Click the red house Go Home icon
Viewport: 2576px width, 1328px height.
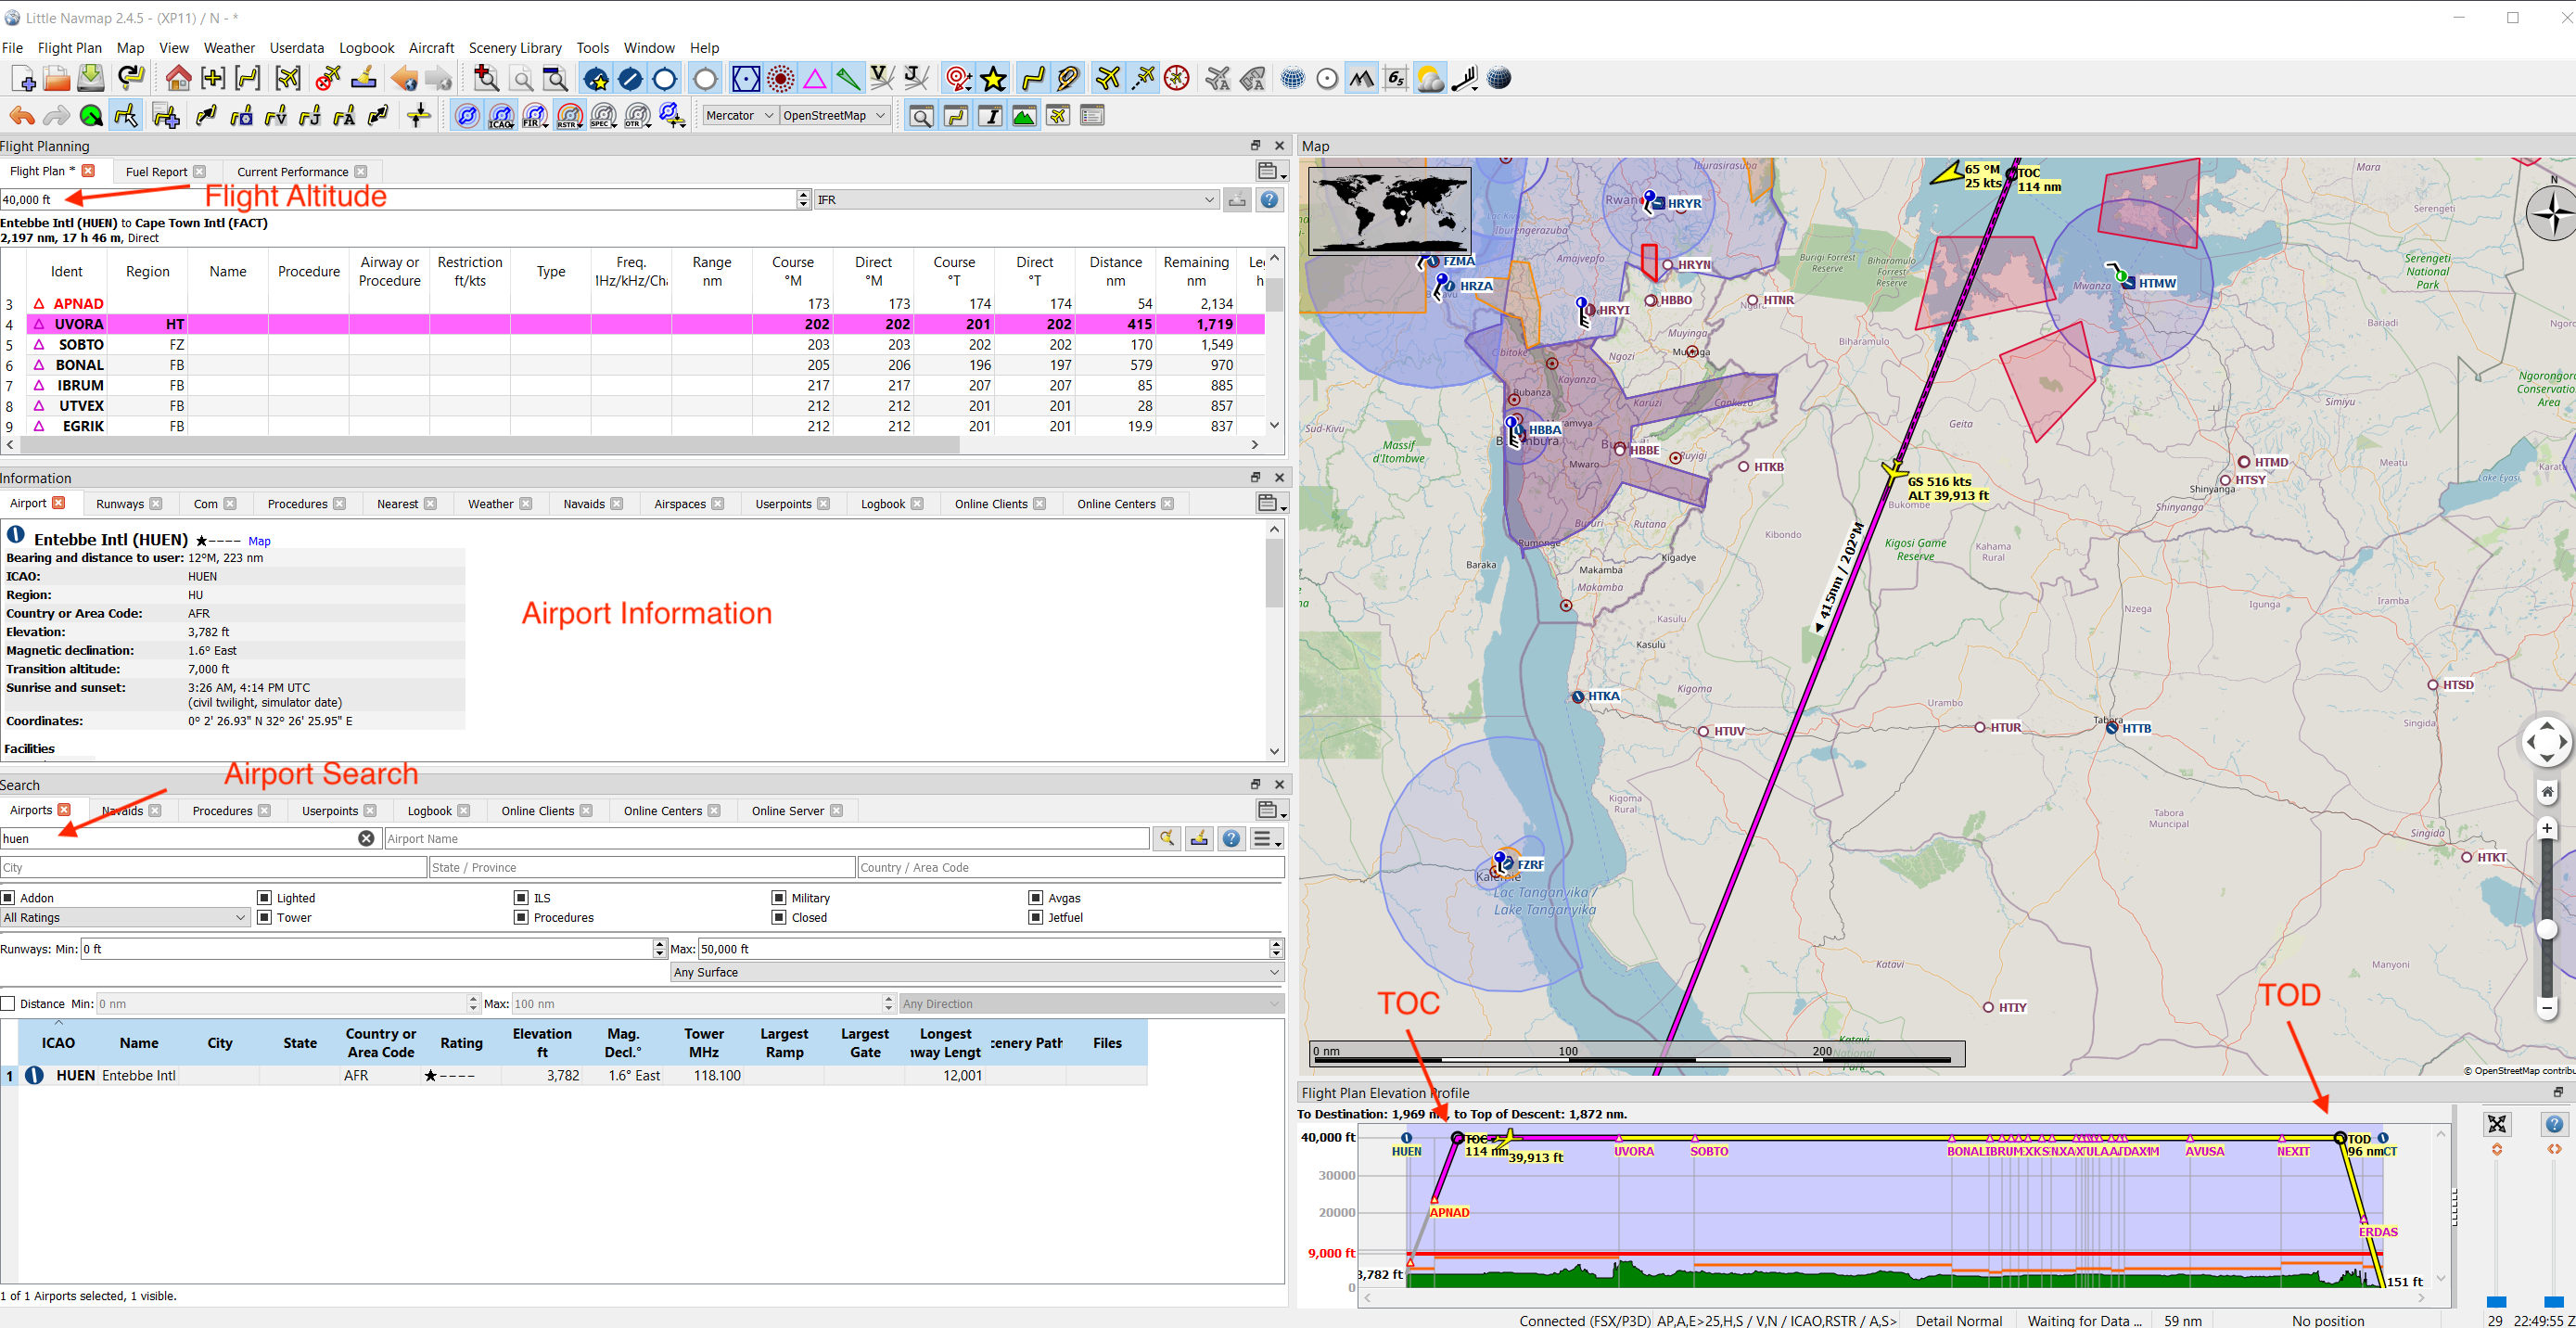pyautogui.click(x=178, y=78)
